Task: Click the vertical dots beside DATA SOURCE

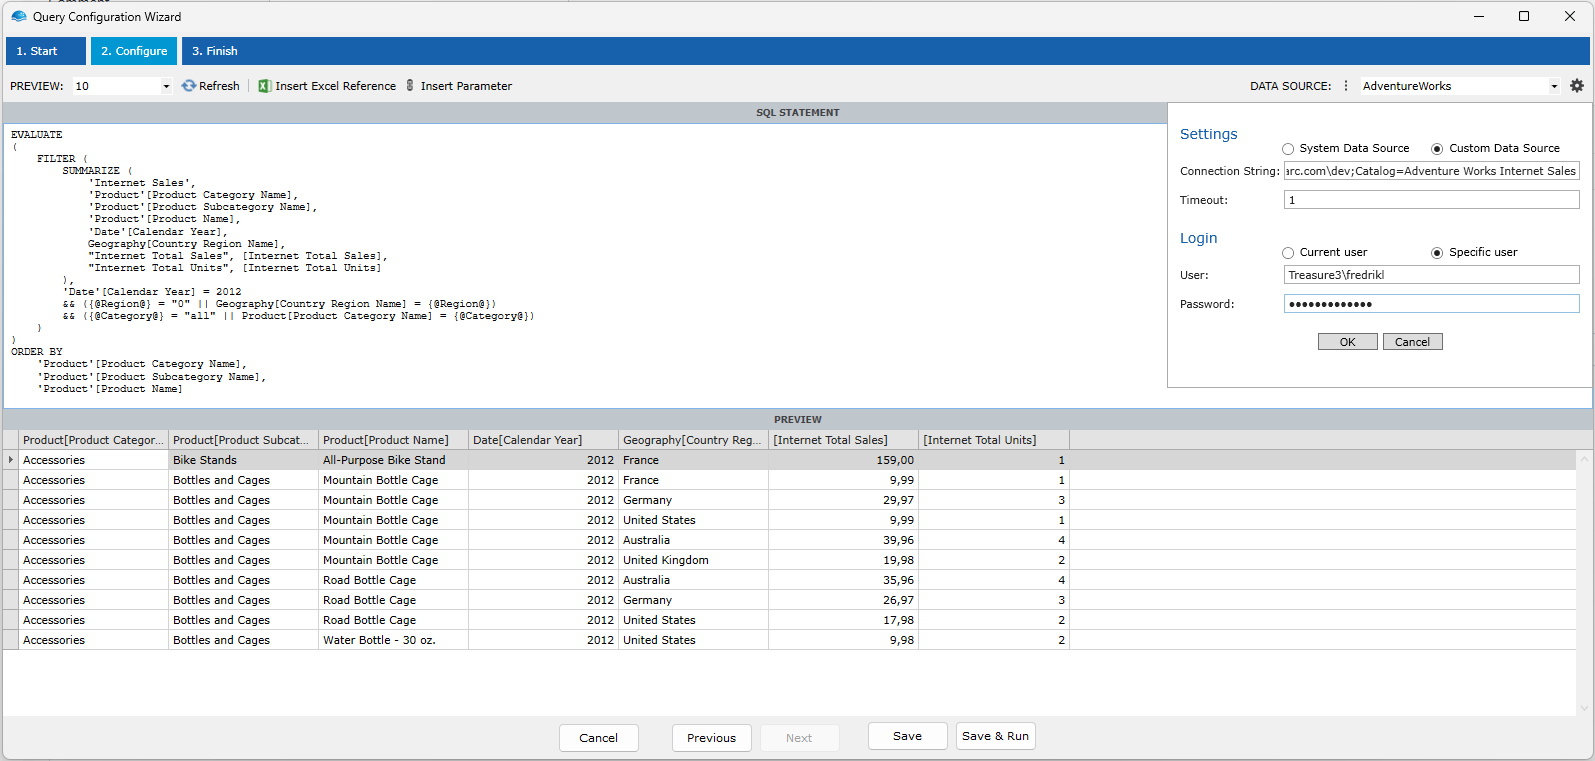Action: tap(1346, 86)
